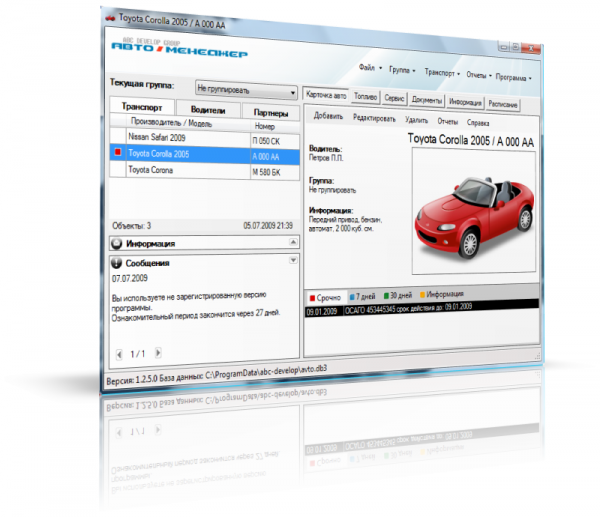This screenshot has width=600, height=517.
Task: Go to next message with right arrow
Action: [158, 352]
